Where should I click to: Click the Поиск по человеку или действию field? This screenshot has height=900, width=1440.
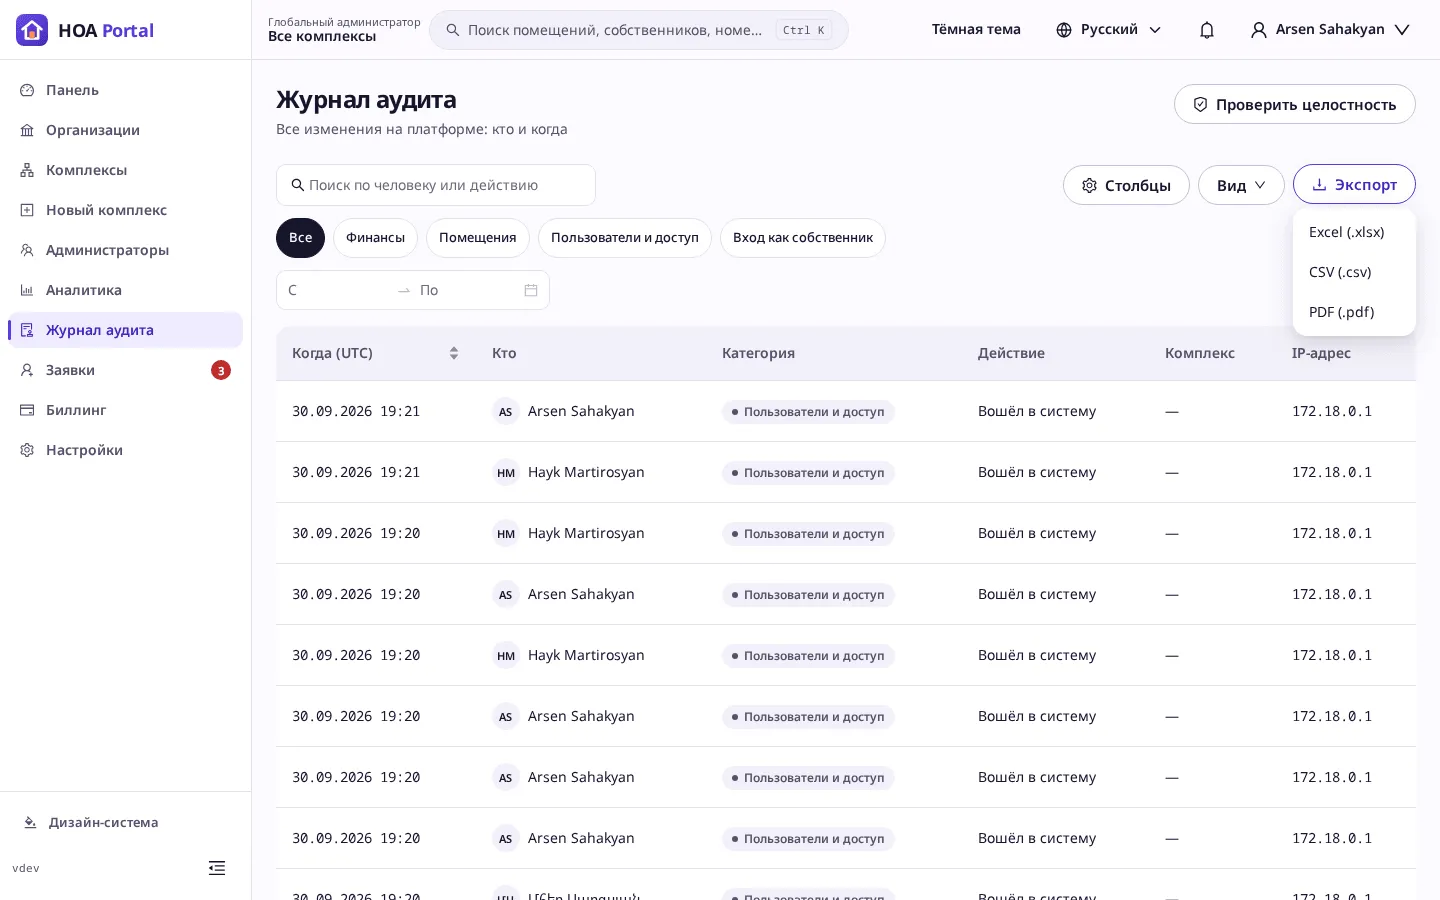[436, 185]
